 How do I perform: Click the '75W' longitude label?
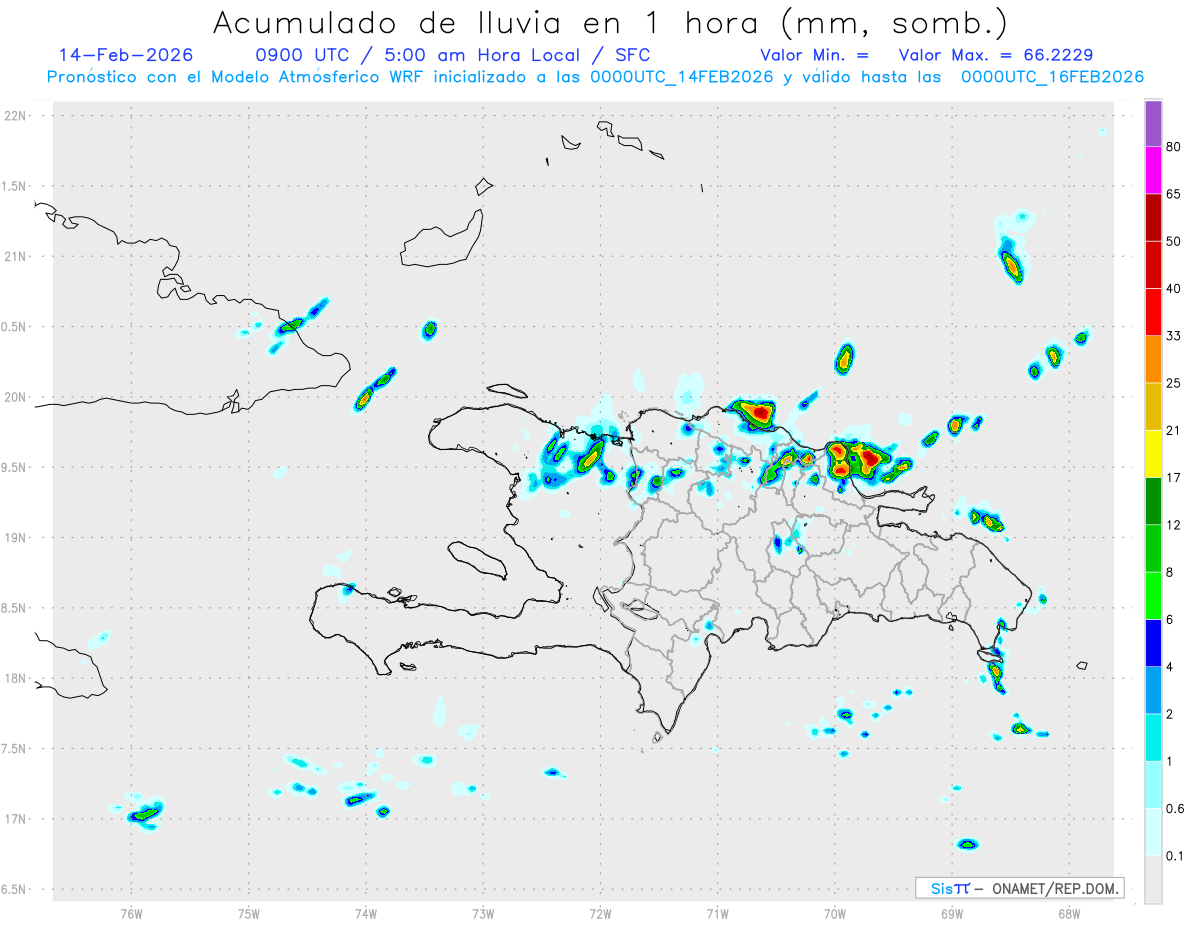coord(249,914)
